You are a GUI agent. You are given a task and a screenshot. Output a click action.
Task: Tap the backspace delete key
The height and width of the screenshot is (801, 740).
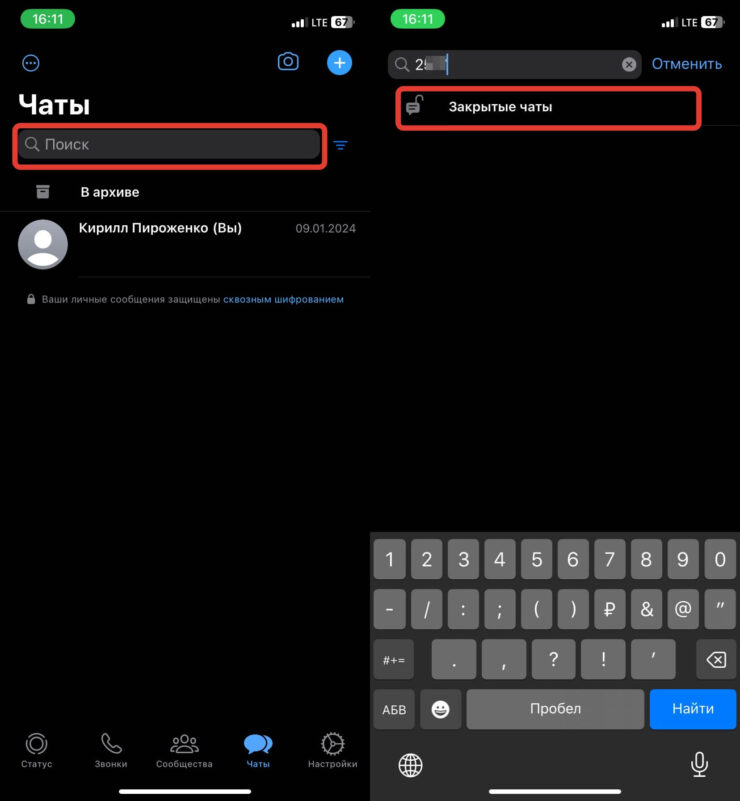716,659
